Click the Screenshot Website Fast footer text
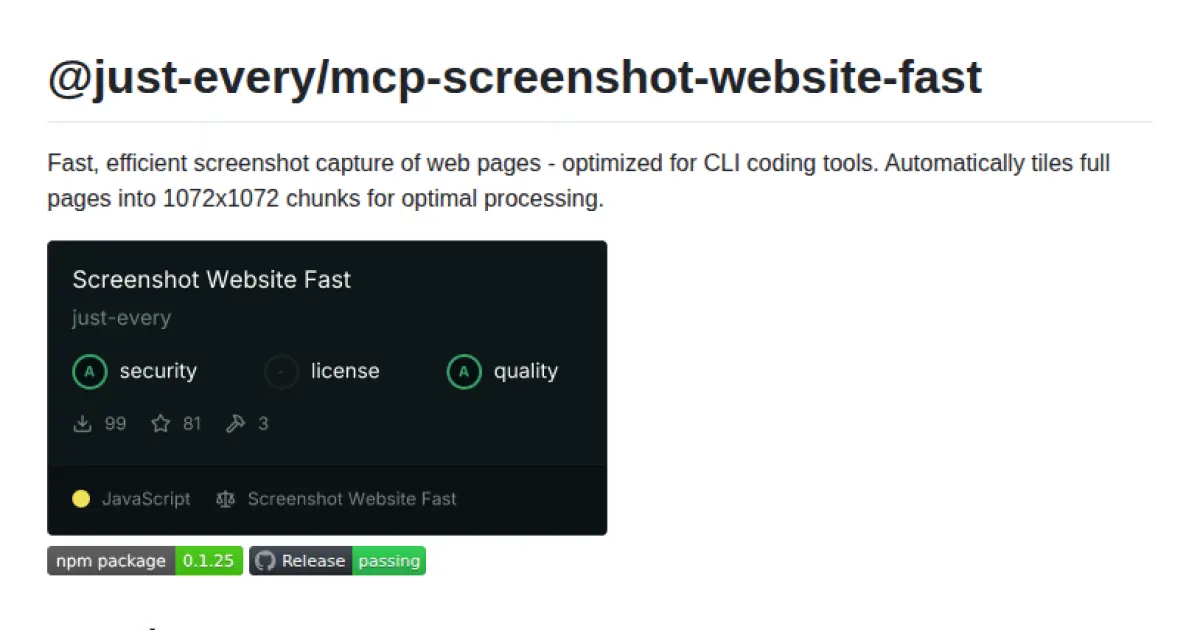 pos(352,498)
